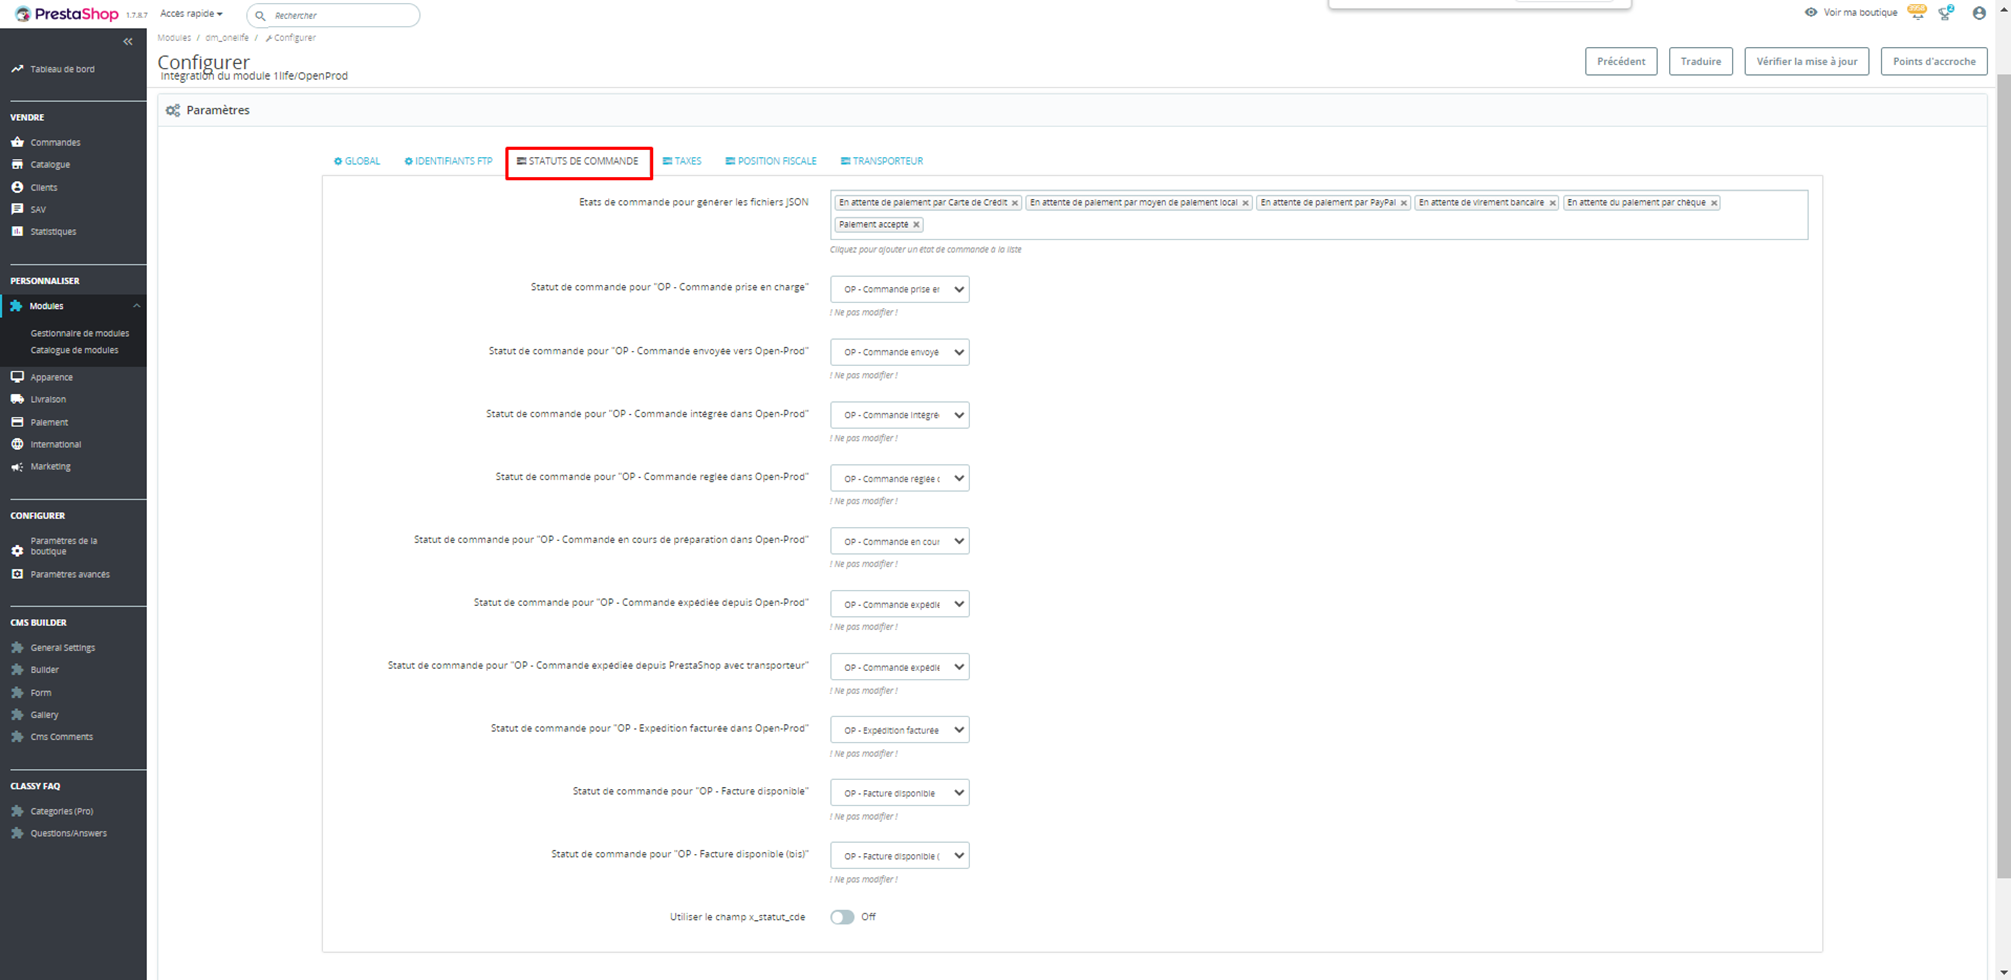The image size is (2011, 980).
Task: Click the Livraison truck icon
Action: point(17,399)
